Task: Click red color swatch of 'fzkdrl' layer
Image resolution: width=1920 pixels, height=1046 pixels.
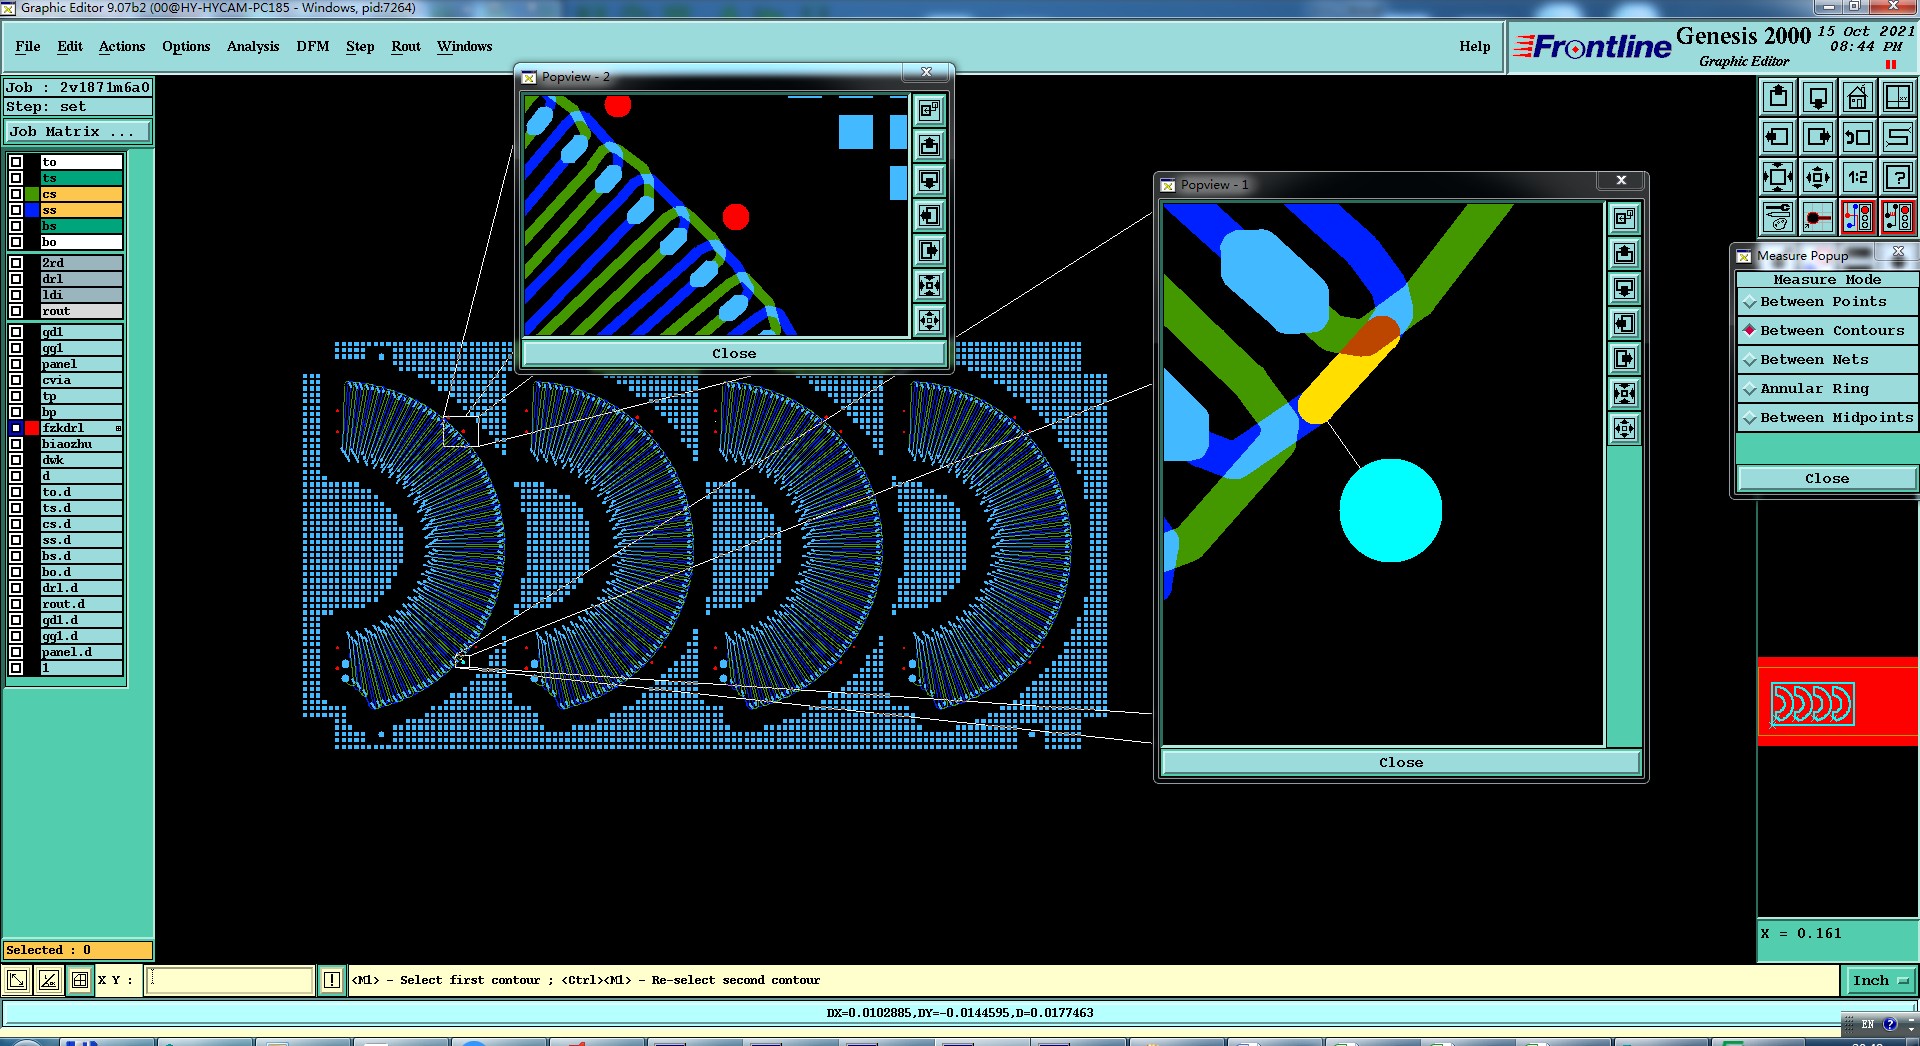Action: (x=32, y=428)
